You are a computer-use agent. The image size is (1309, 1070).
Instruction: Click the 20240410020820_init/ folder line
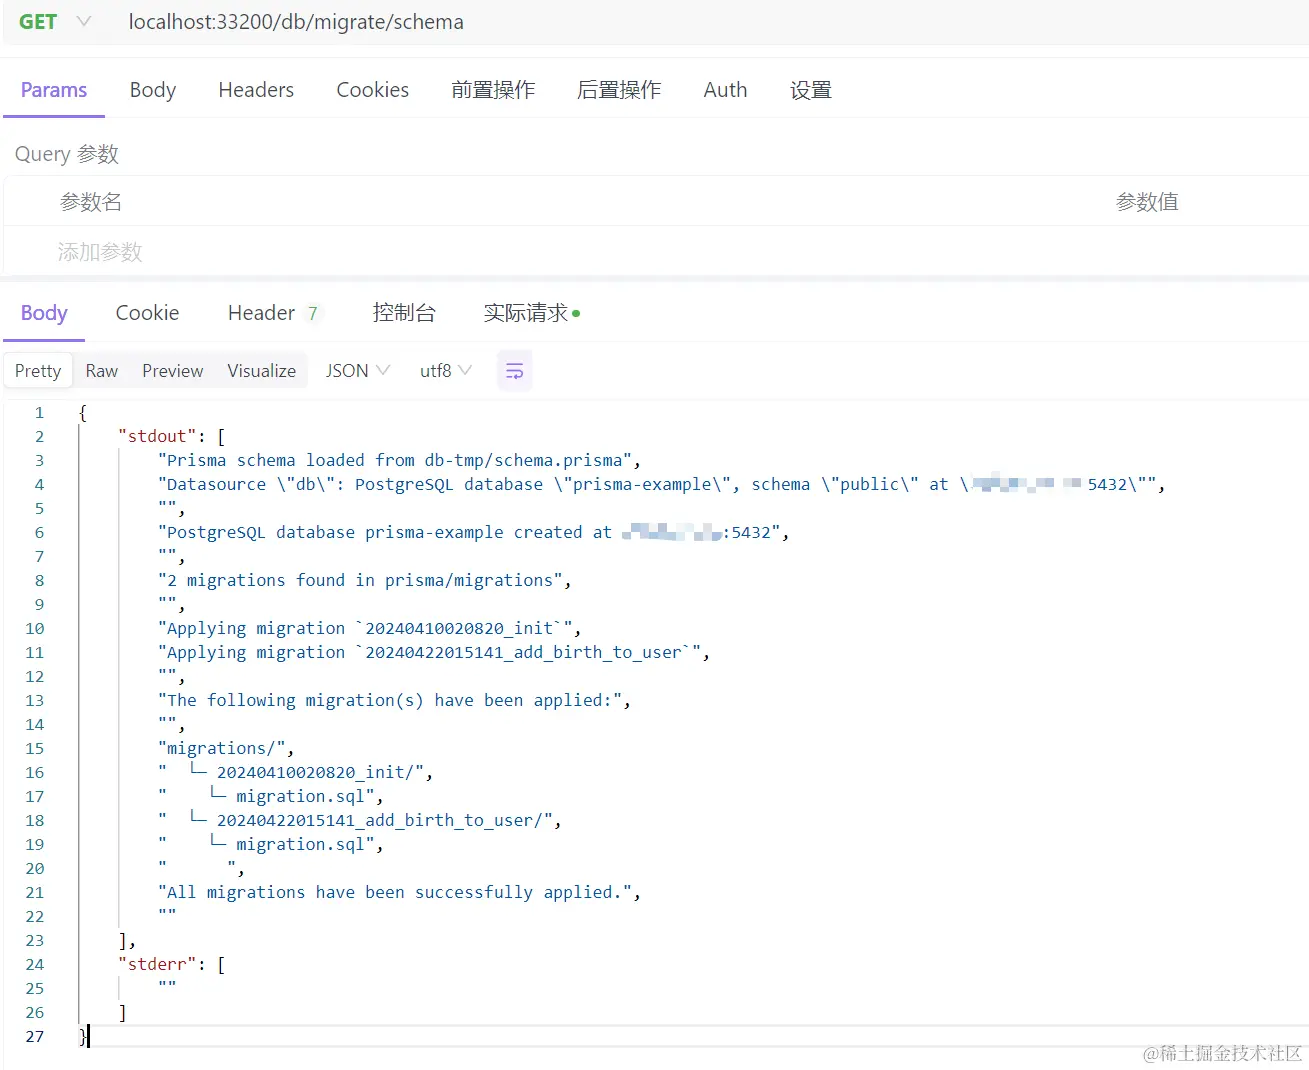(295, 773)
